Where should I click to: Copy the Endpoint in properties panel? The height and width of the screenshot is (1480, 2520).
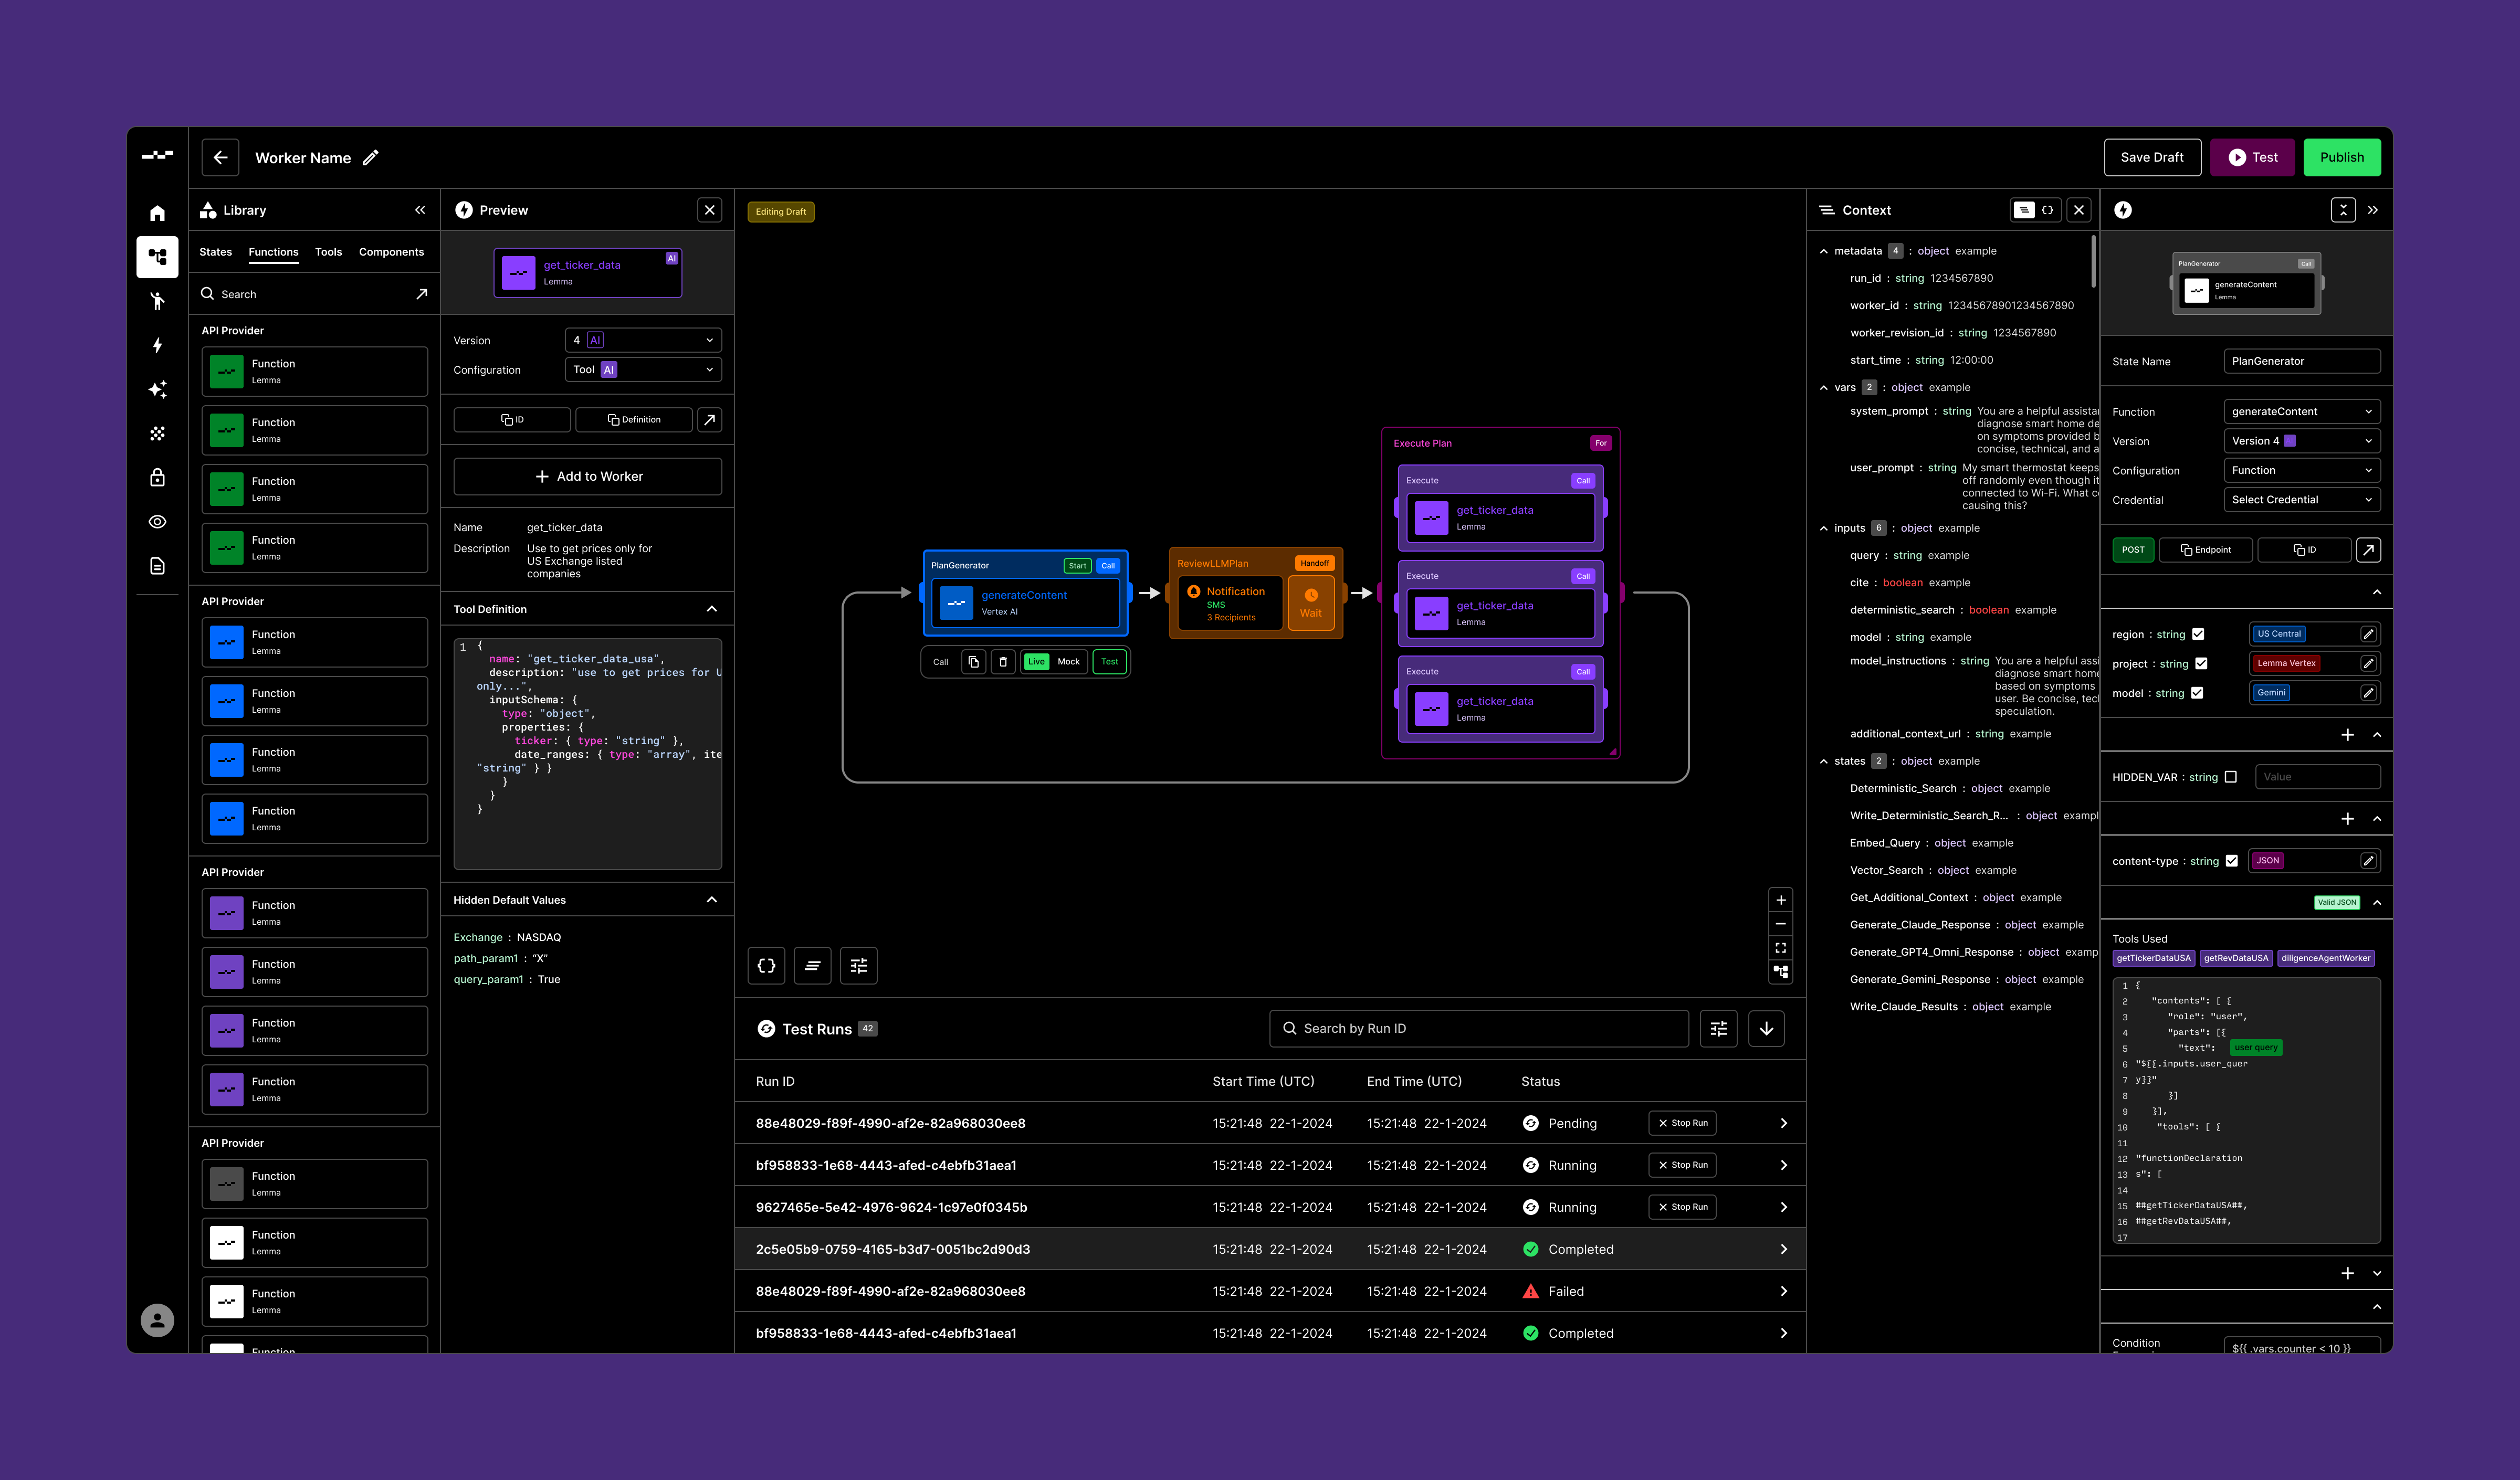pos(2206,550)
